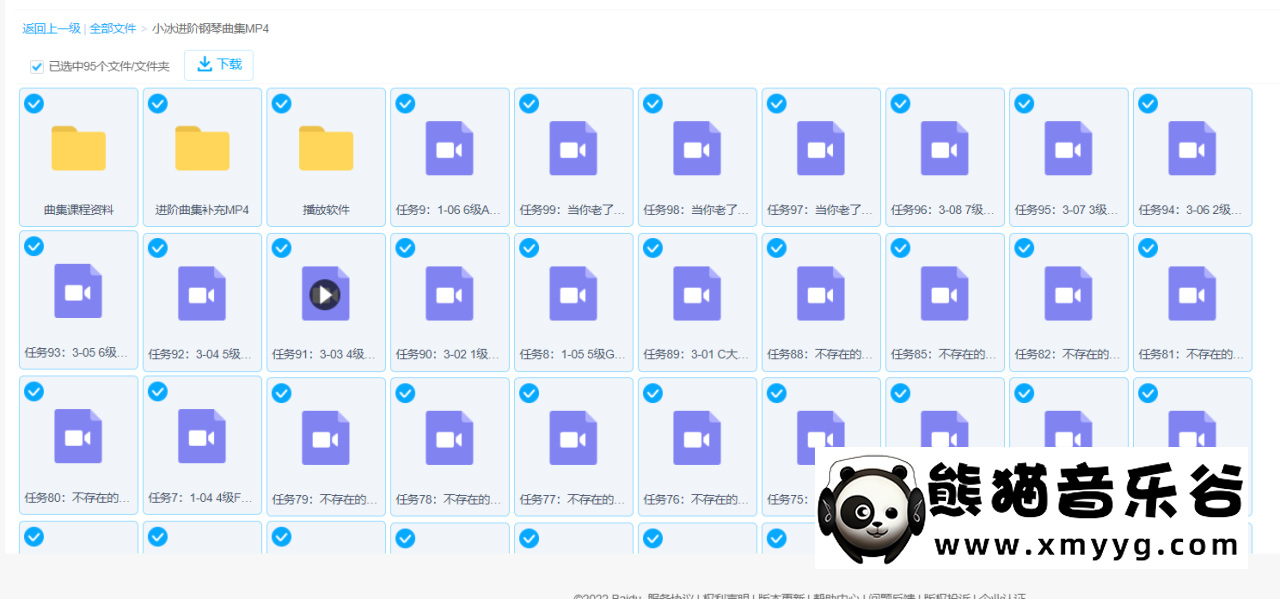Click the 任务85 video file icon
This screenshot has width=1280, height=599.
(x=945, y=293)
